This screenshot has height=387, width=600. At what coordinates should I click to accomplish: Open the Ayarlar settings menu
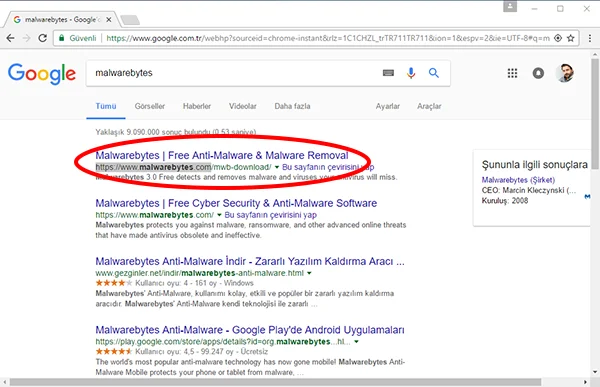coord(388,106)
